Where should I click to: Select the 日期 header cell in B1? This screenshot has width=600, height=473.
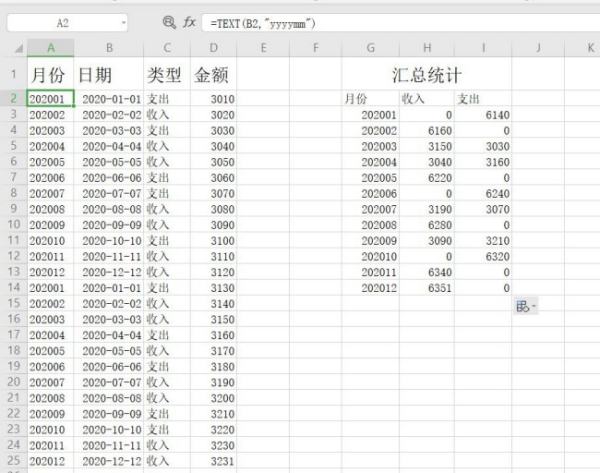pos(109,75)
